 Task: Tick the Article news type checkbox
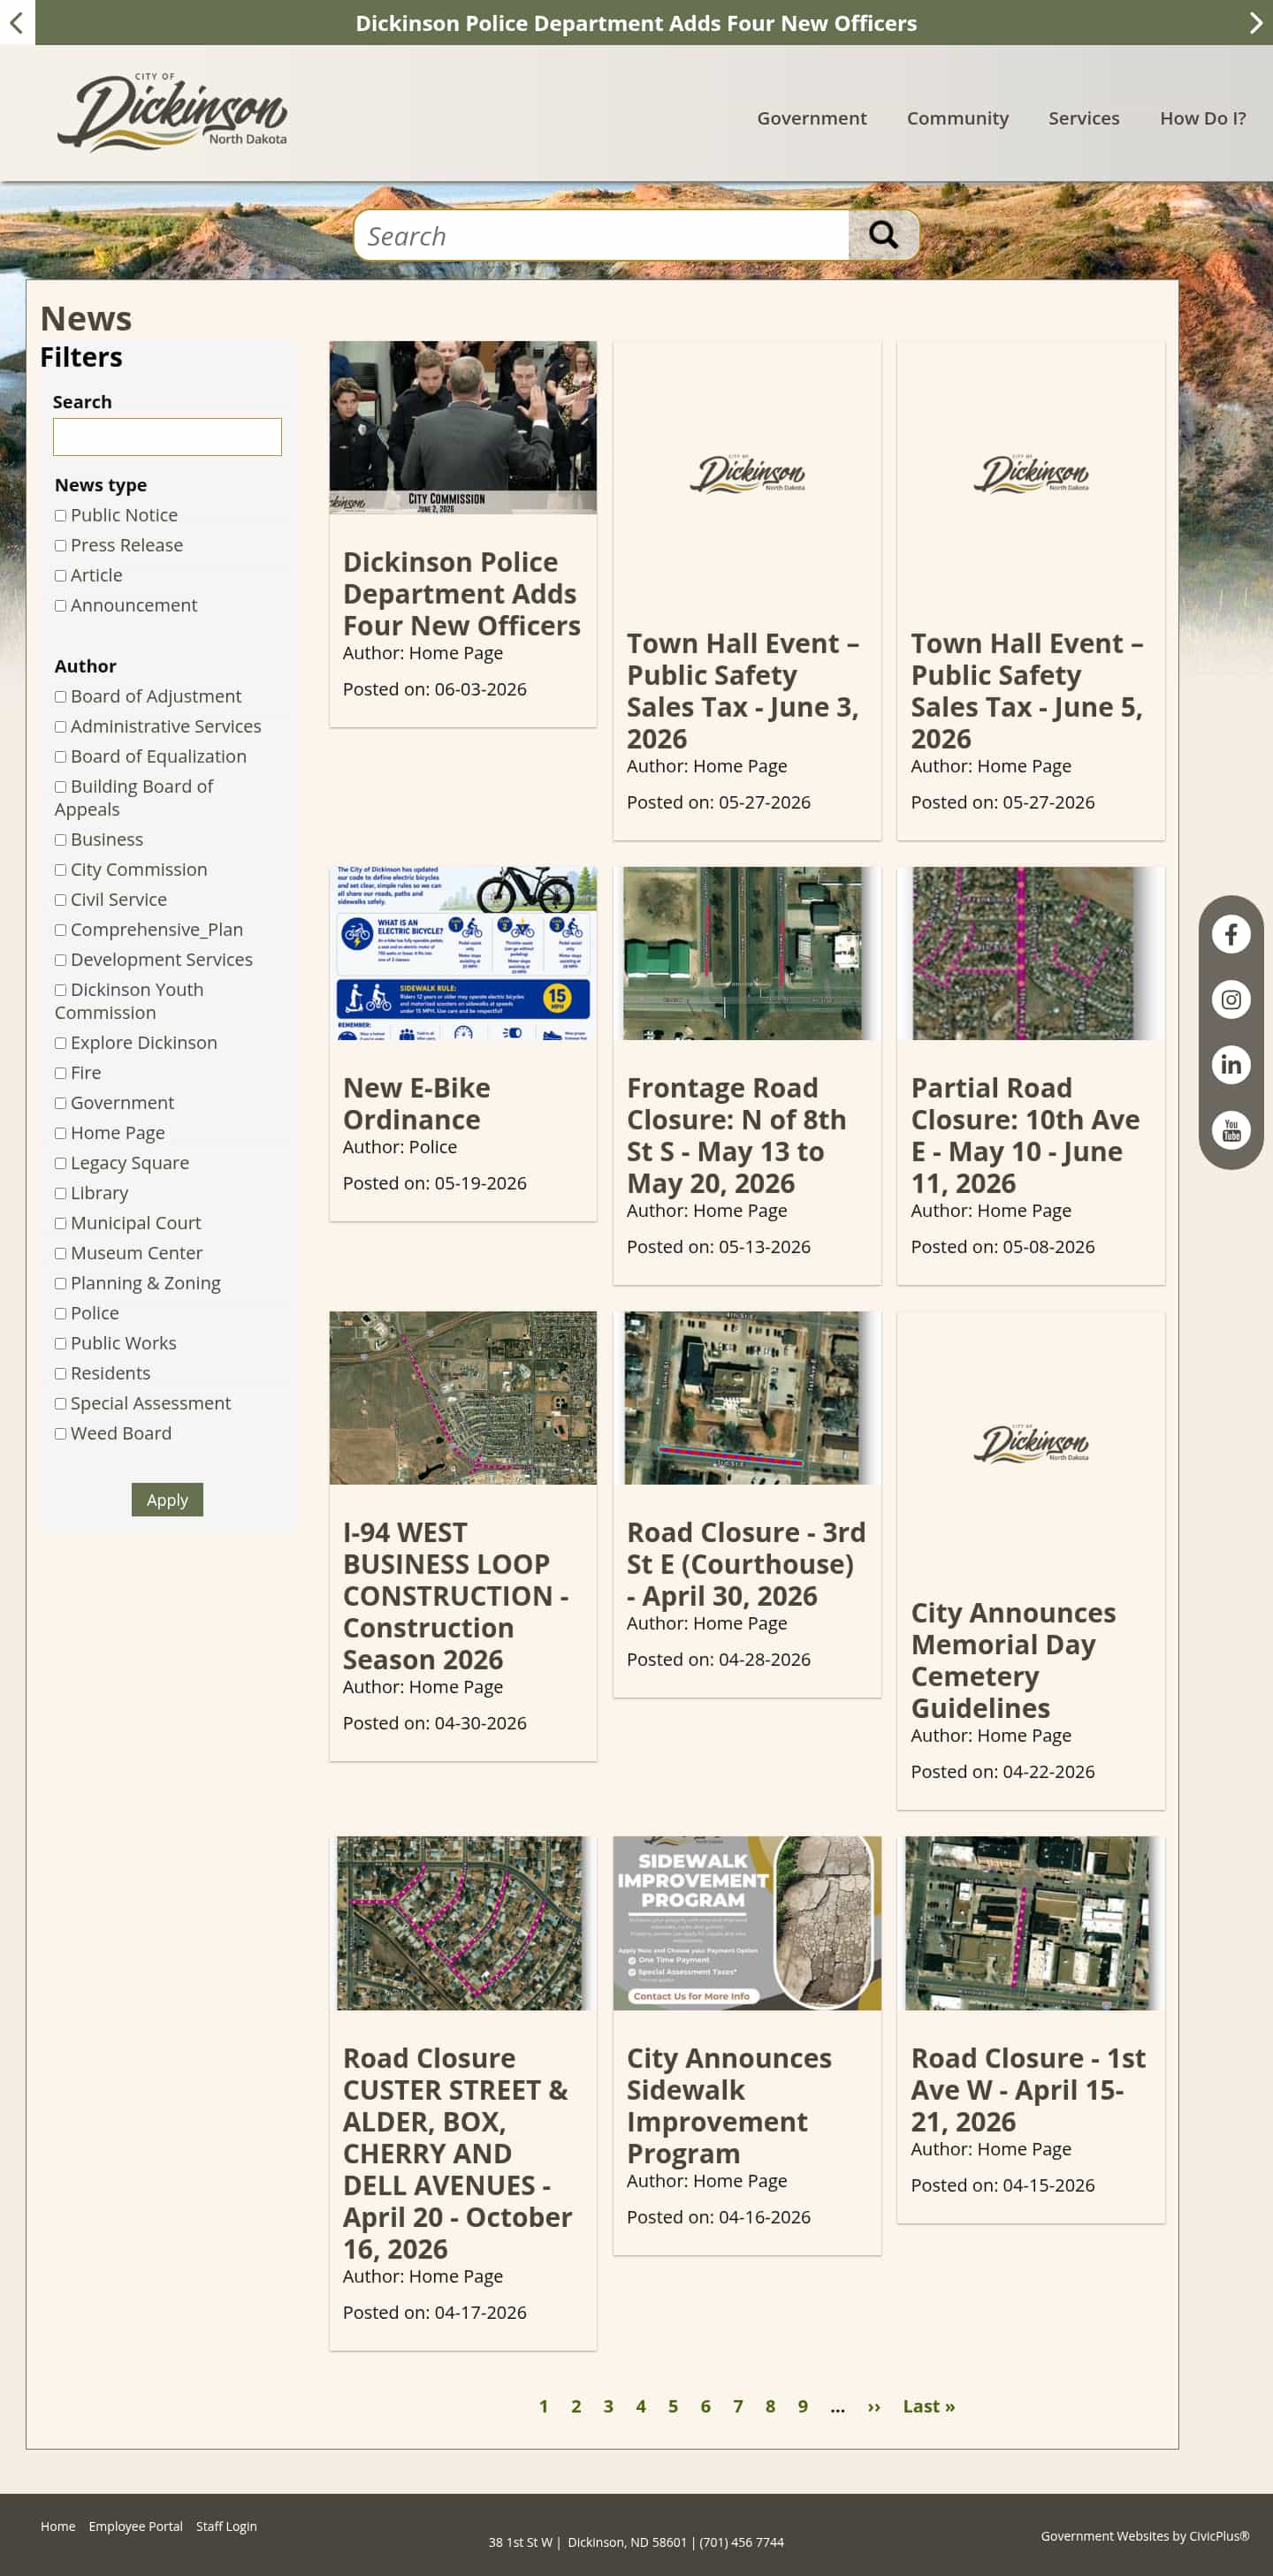click(x=61, y=576)
